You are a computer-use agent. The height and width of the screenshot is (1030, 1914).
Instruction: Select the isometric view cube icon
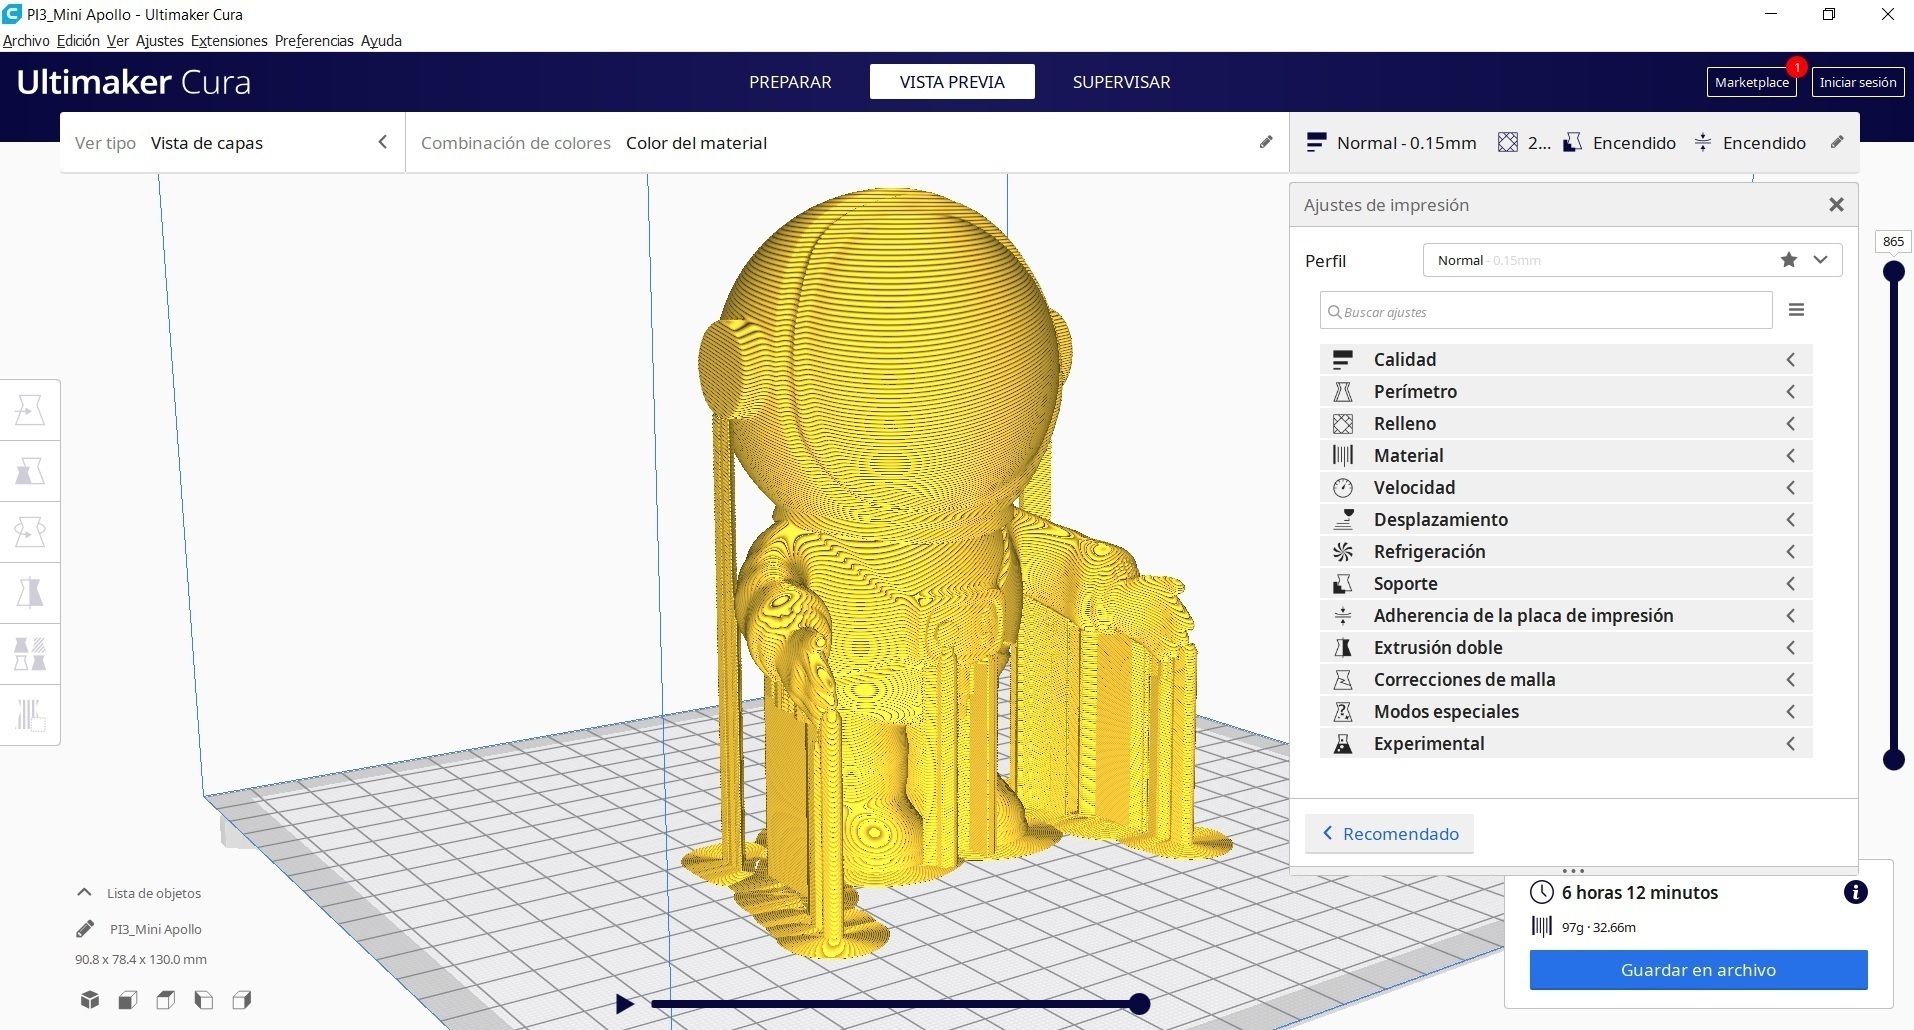tap(90, 1000)
